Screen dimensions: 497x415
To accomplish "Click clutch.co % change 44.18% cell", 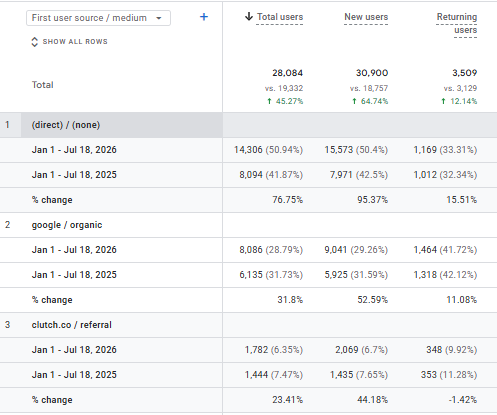I will pyautogui.click(x=372, y=400).
